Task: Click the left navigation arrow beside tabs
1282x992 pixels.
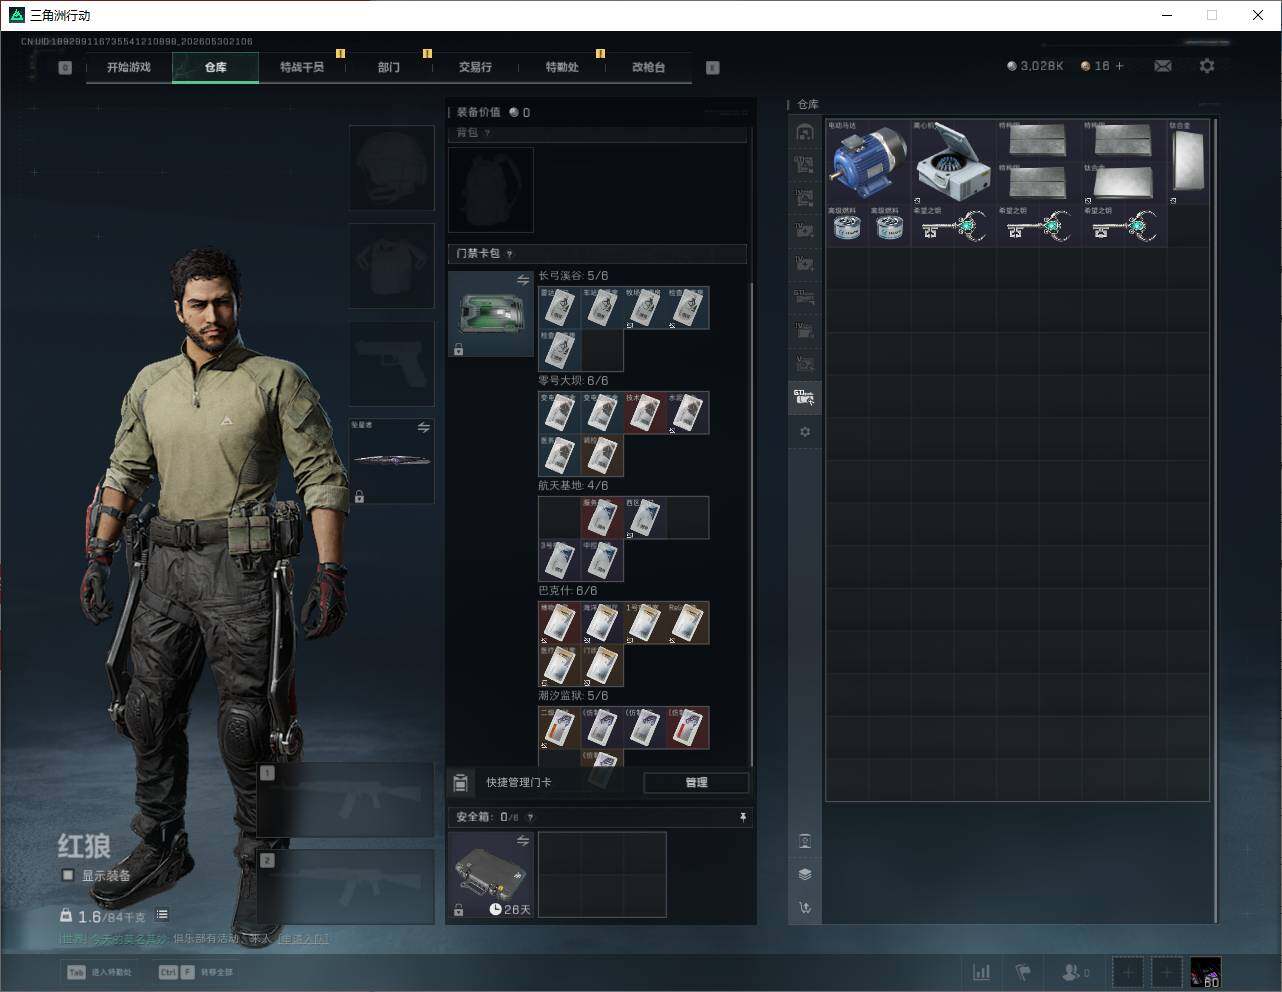Action: coord(65,68)
